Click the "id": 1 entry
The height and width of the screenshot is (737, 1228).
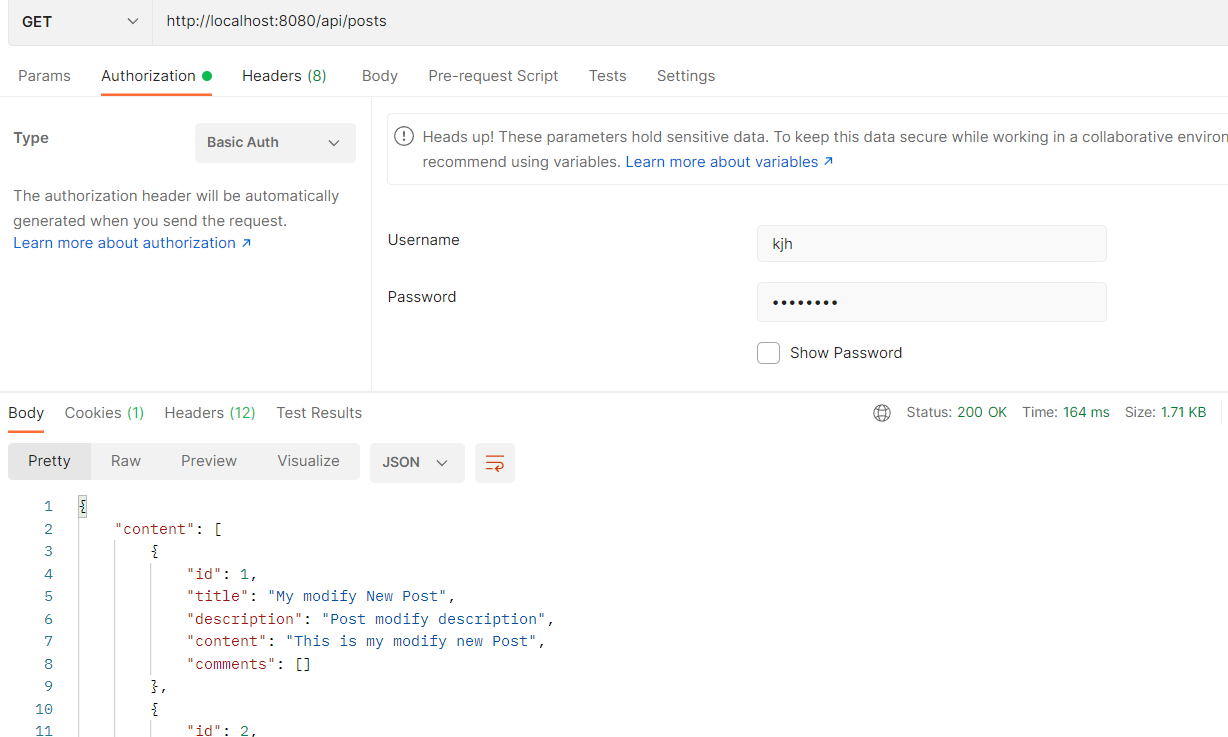222,574
